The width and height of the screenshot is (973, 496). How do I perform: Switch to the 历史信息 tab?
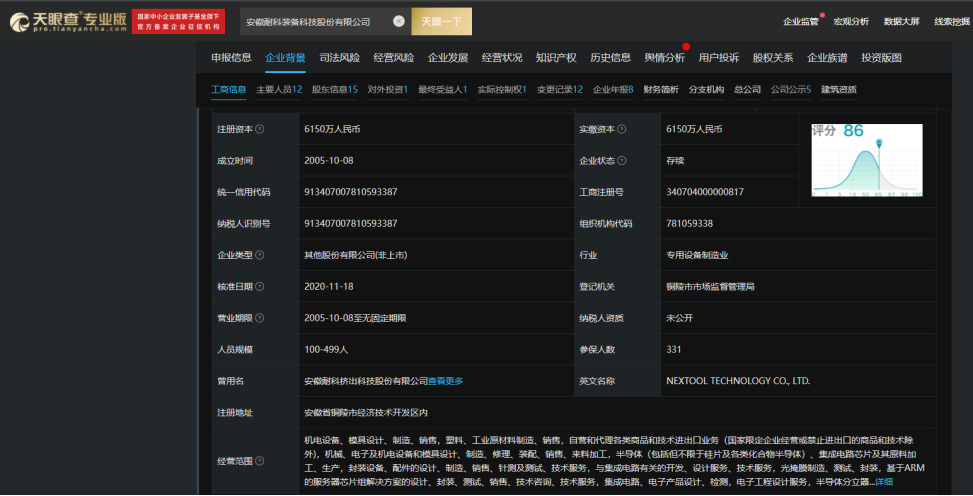click(x=610, y=58)
